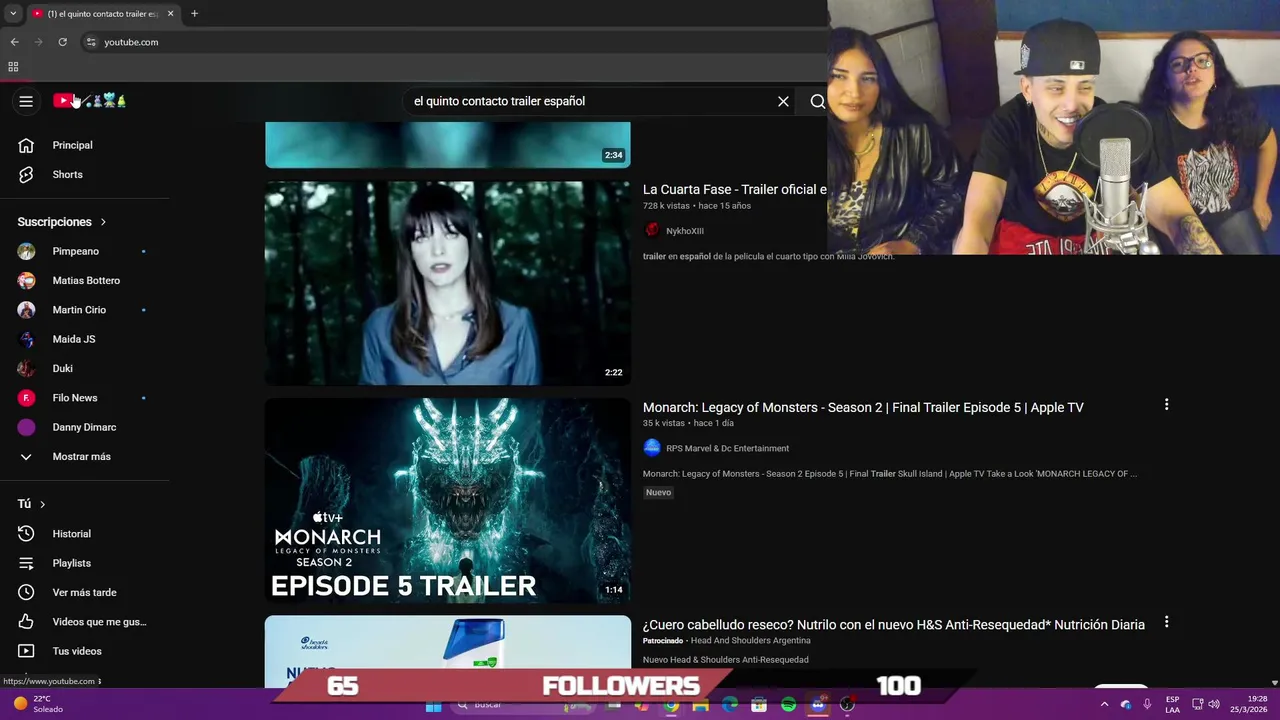Image resolution: width=1280 pixels, height=720 pixels.
Task: Open the Matias Bottero channel subscription
Action: click(85, 280)
